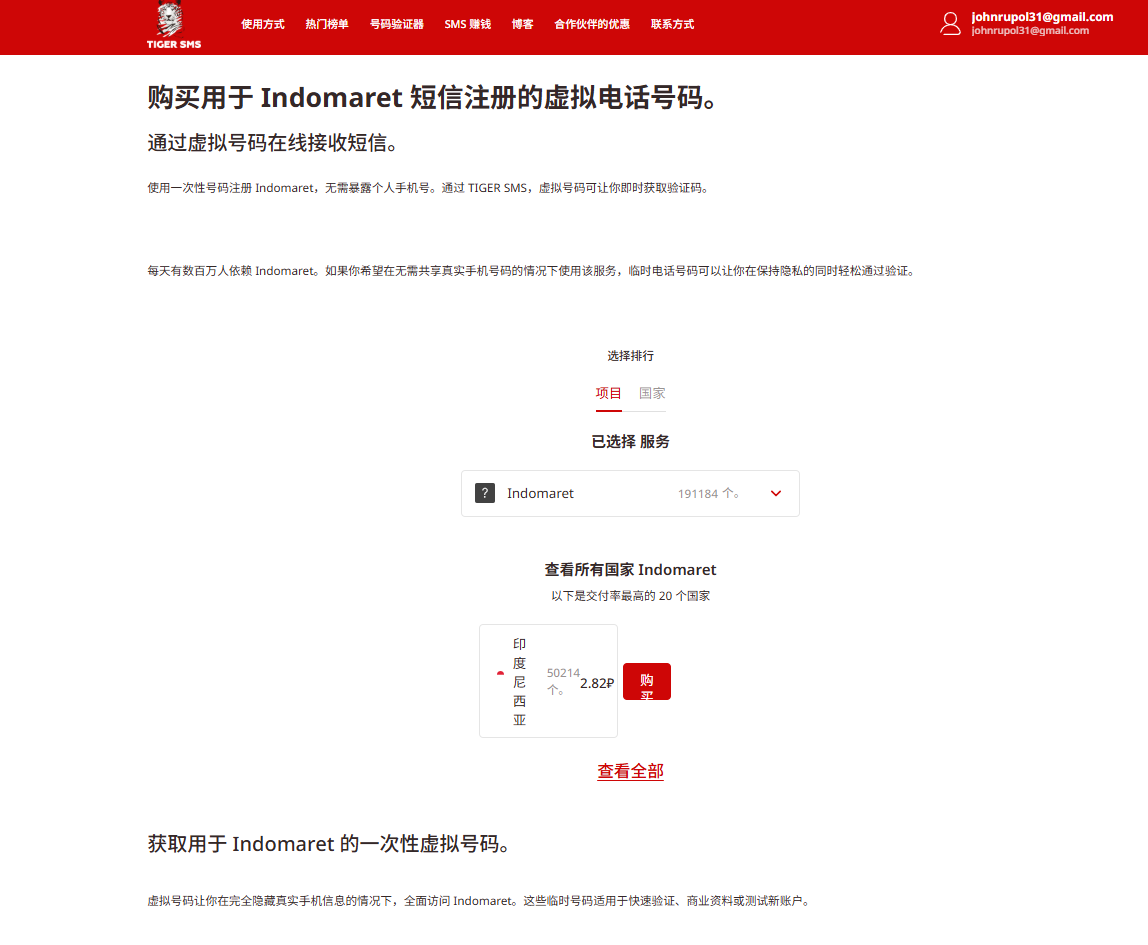The image size is (1148, 945).
Task: Open the Indomaret service selector box
Action: (x=630, y=493)
